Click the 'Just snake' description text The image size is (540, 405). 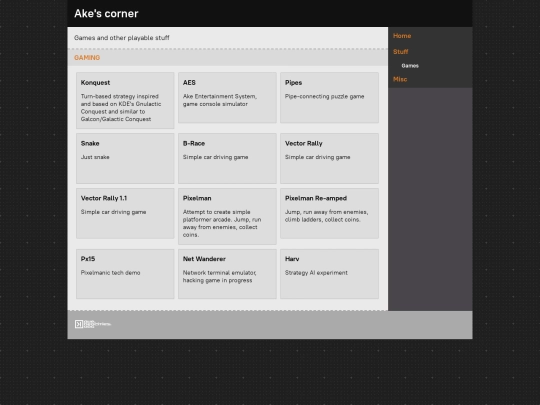(95, 157)
